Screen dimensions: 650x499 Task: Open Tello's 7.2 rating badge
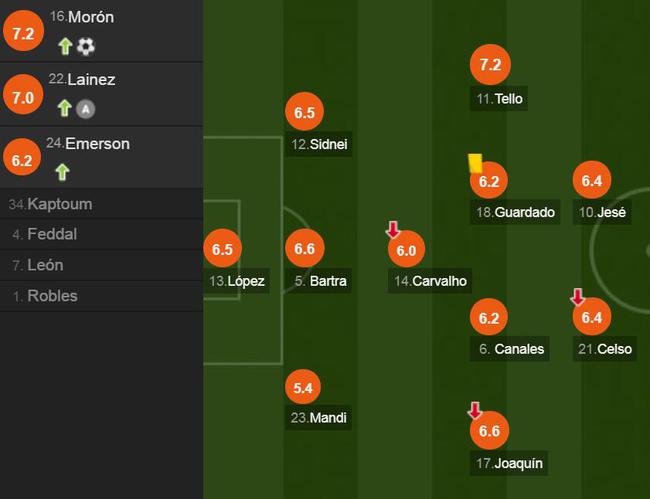pyautogui.click(x=490, y=65)
